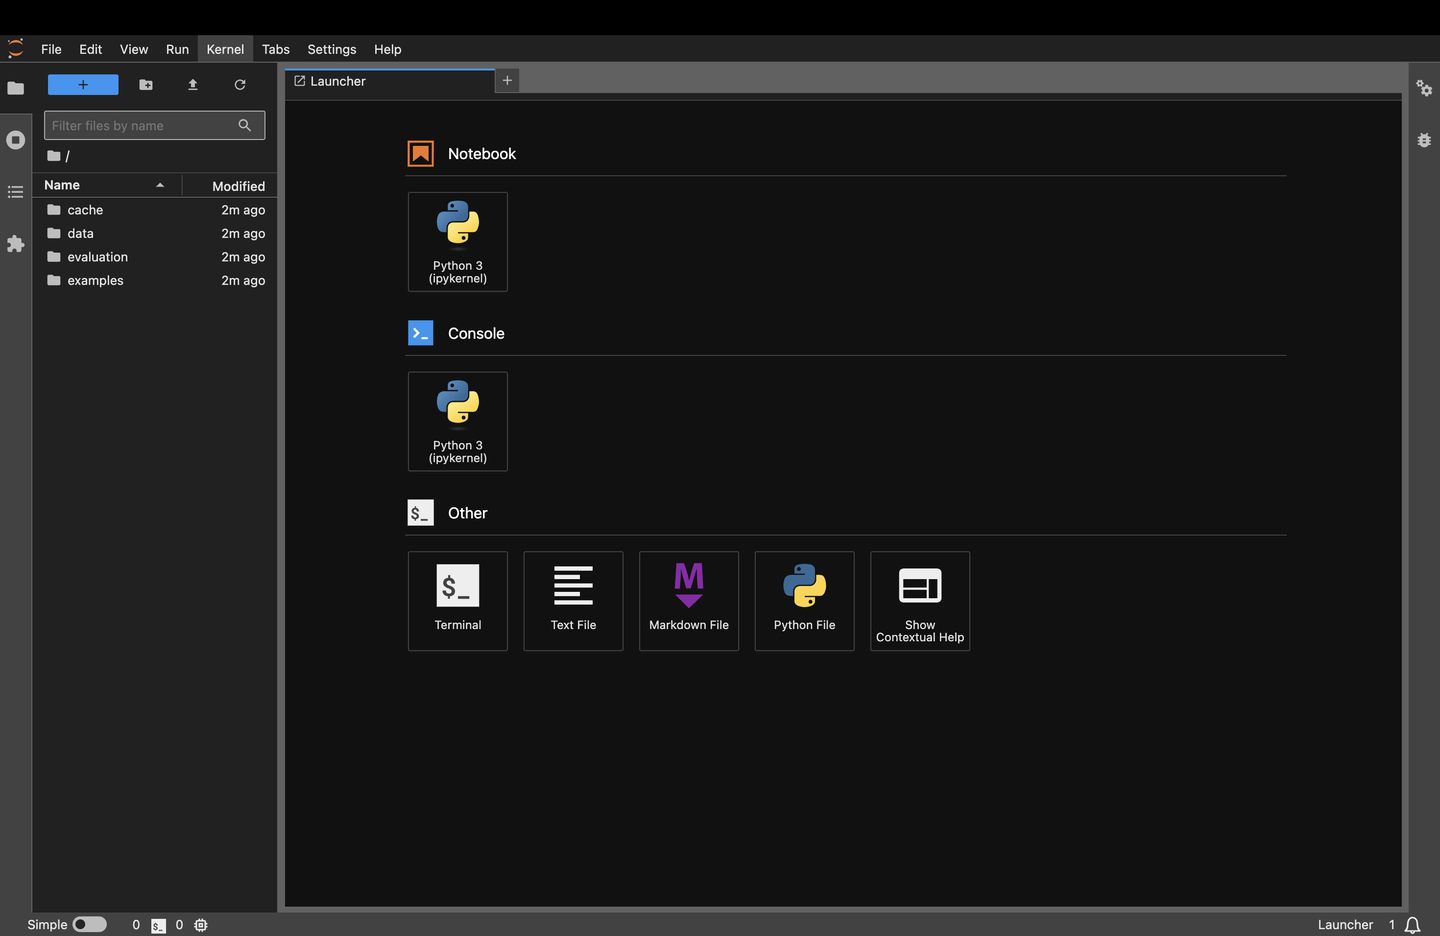Click the Filter files by name field

coord(154,125)
